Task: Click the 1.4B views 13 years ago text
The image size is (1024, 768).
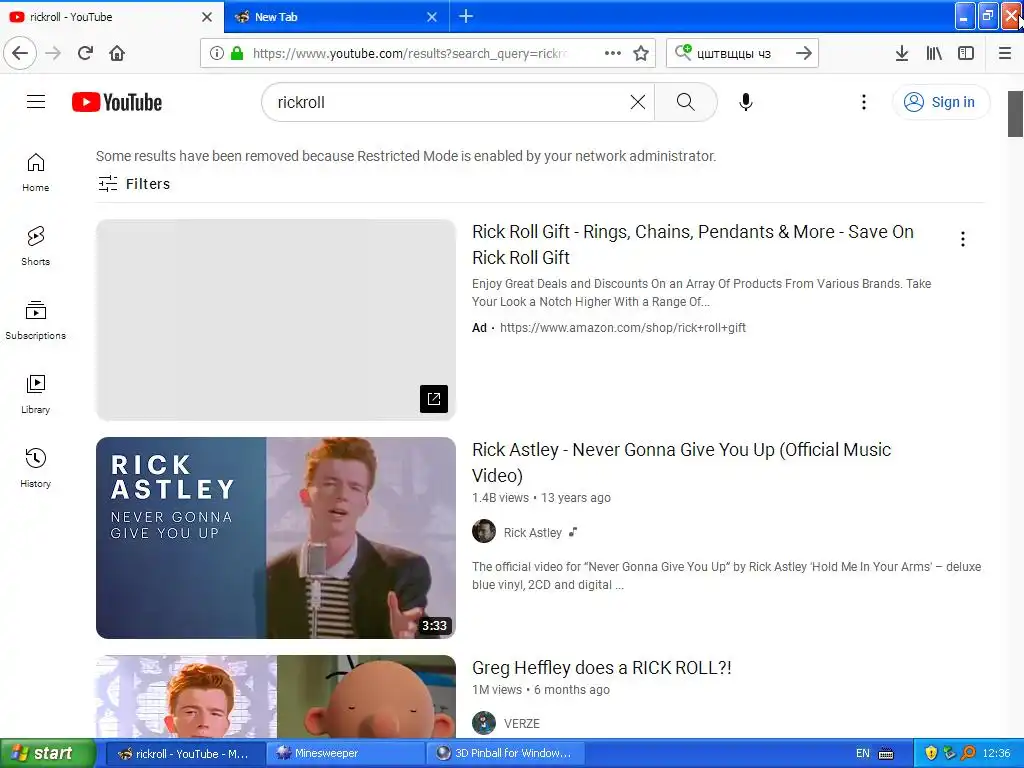Action: pyautogui.click(x=541, y=498)
